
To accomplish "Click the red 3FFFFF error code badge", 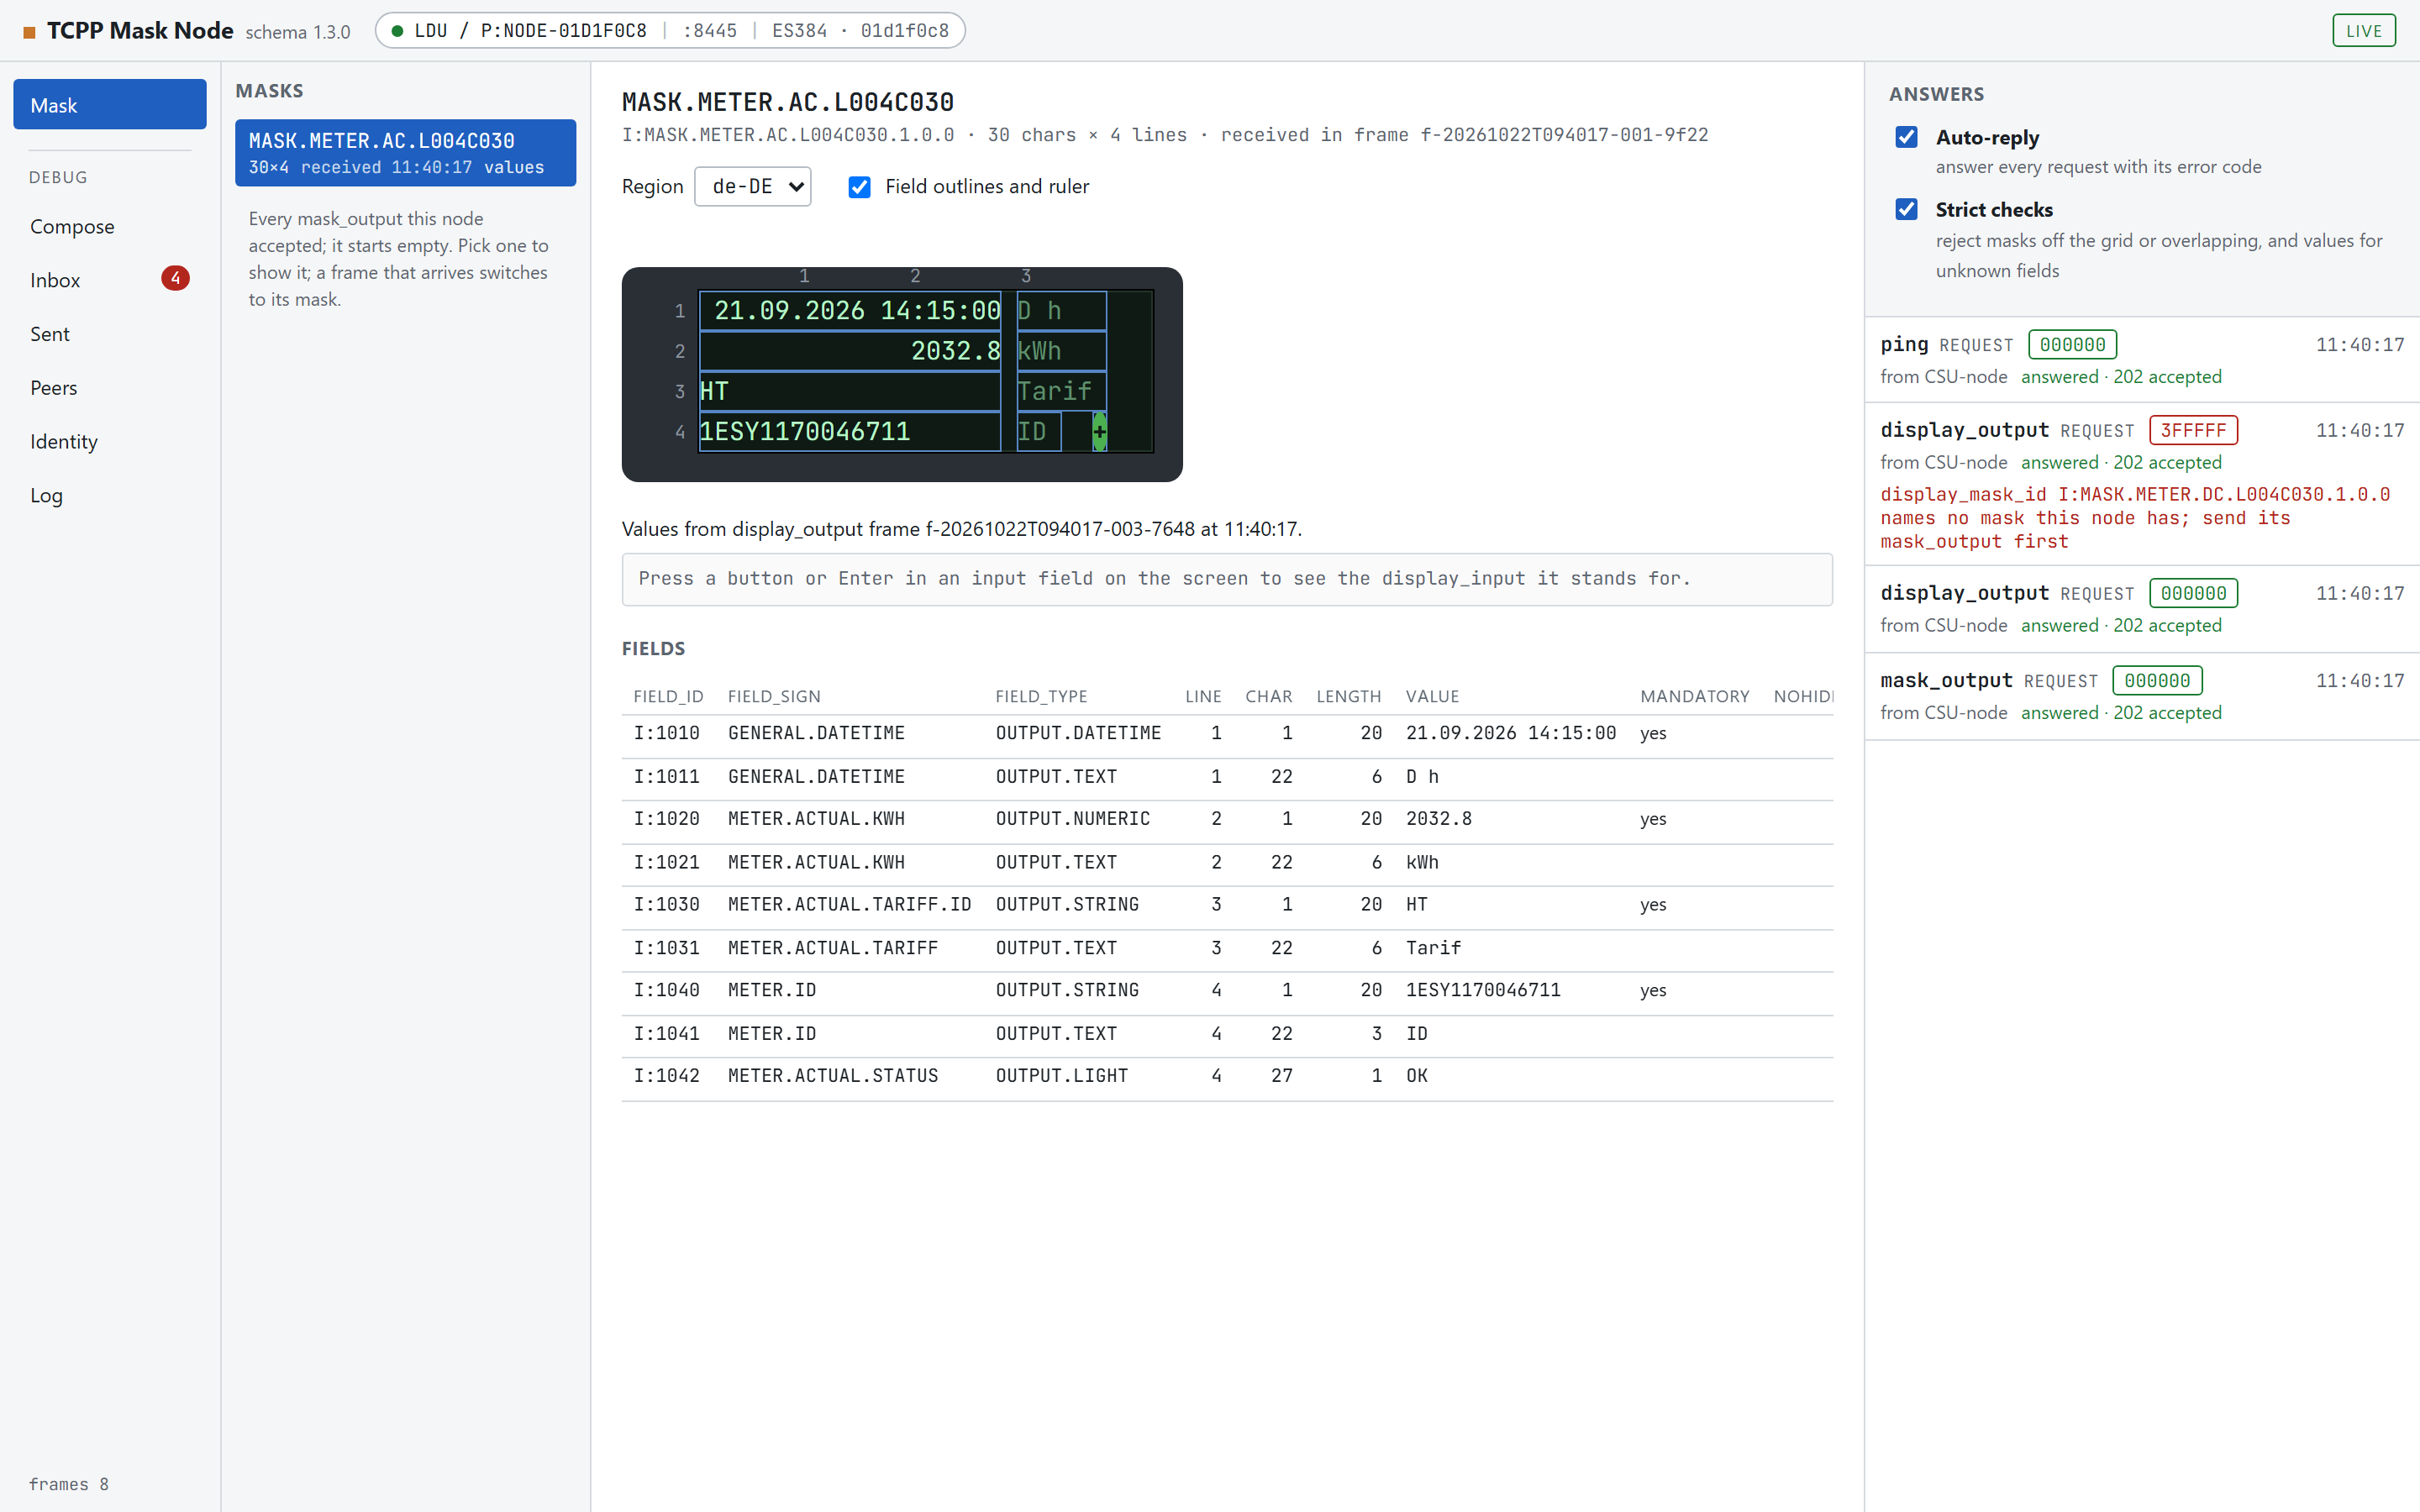I will pyautogui.click(x=2193, y=431).
